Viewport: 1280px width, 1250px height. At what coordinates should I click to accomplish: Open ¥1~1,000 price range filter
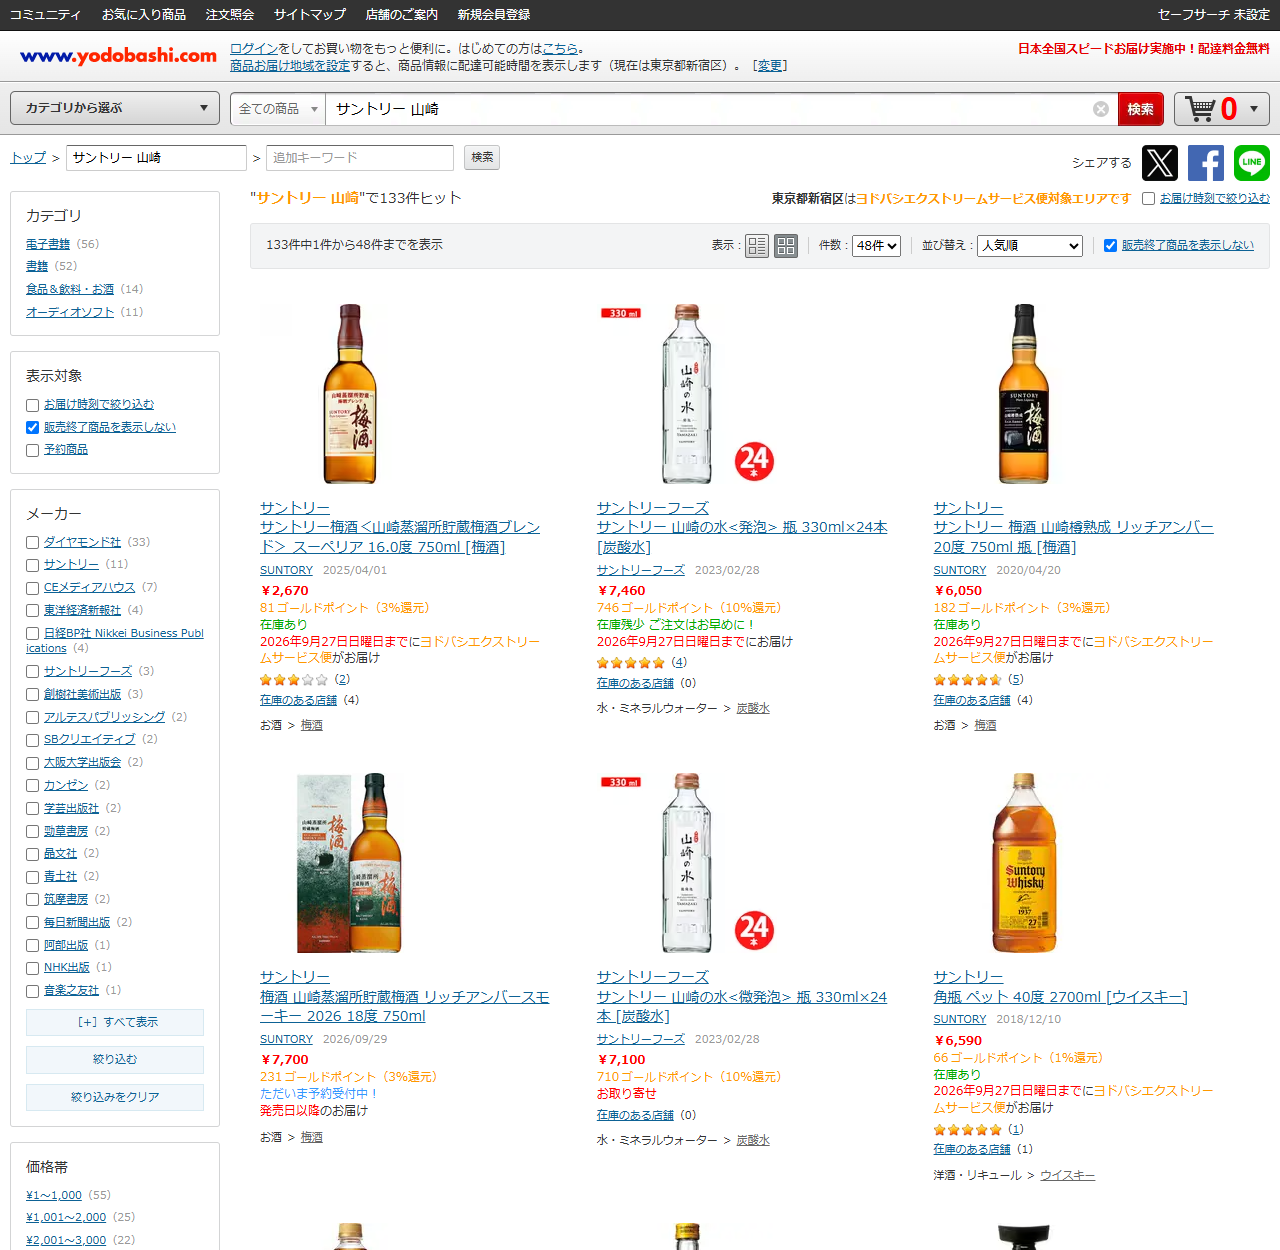[54, 1195]
